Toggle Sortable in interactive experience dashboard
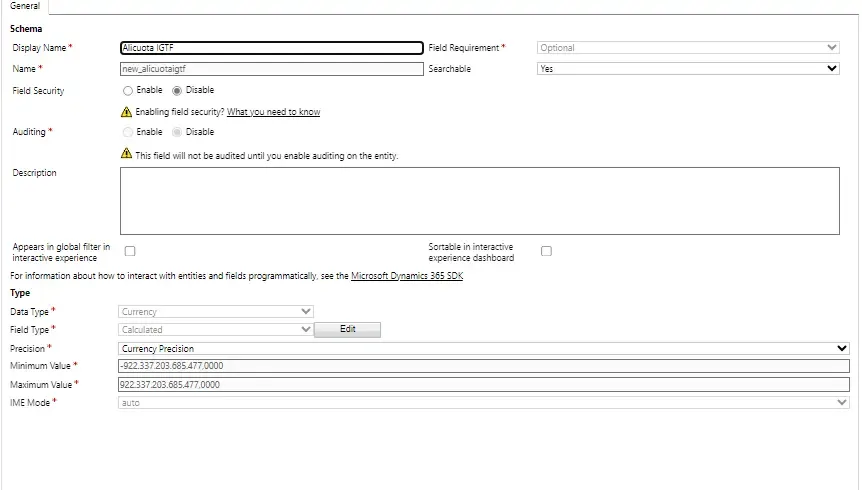This screenshot has width=862, height=490. pos(546,251)
